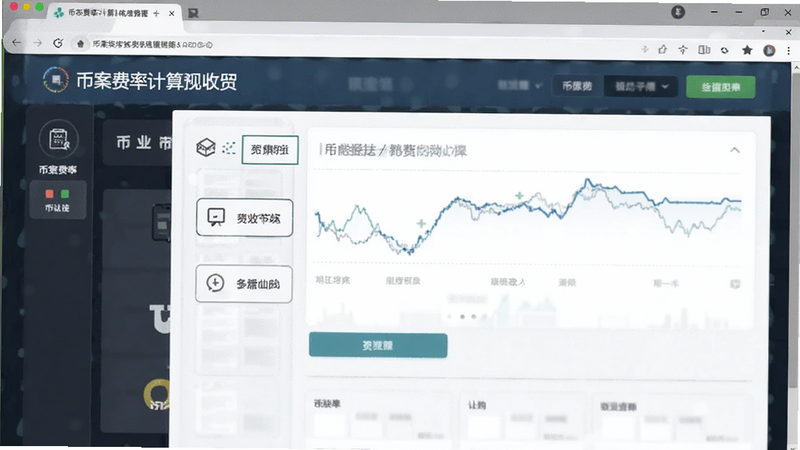Image resolution: width=800 pixels, height=450 pixels.
Task: Click the green scatter-dots icon beside the cube
Action: pyautogui.click(x=229, y=148)
